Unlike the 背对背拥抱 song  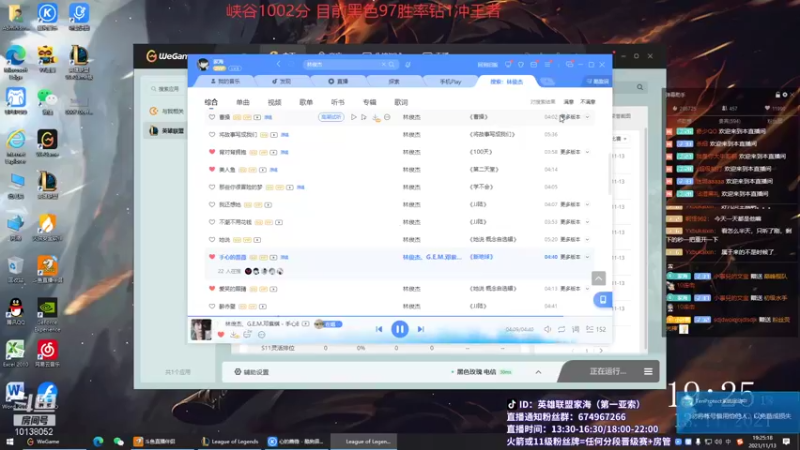tap(212, 152)
